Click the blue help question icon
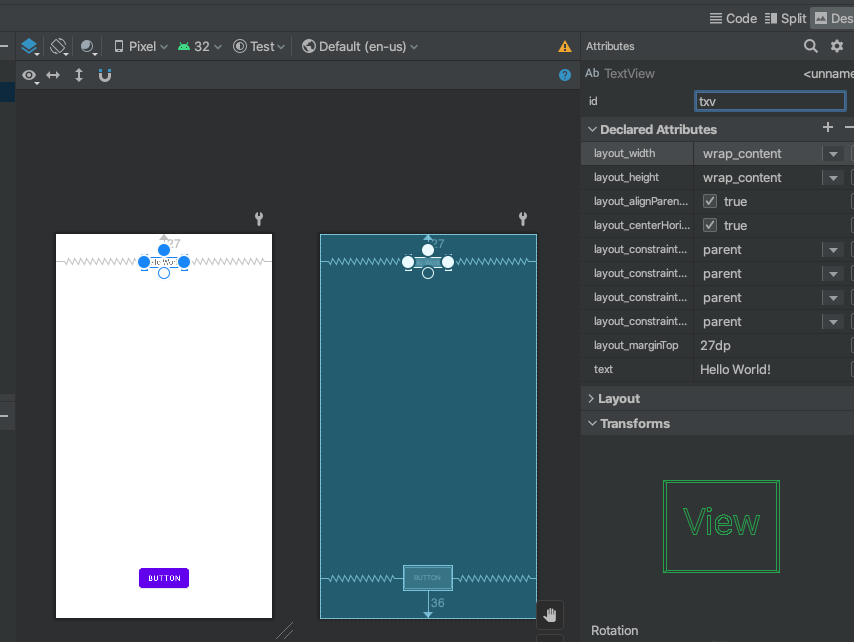The image size is (854, 642). [x=565, y=75]
